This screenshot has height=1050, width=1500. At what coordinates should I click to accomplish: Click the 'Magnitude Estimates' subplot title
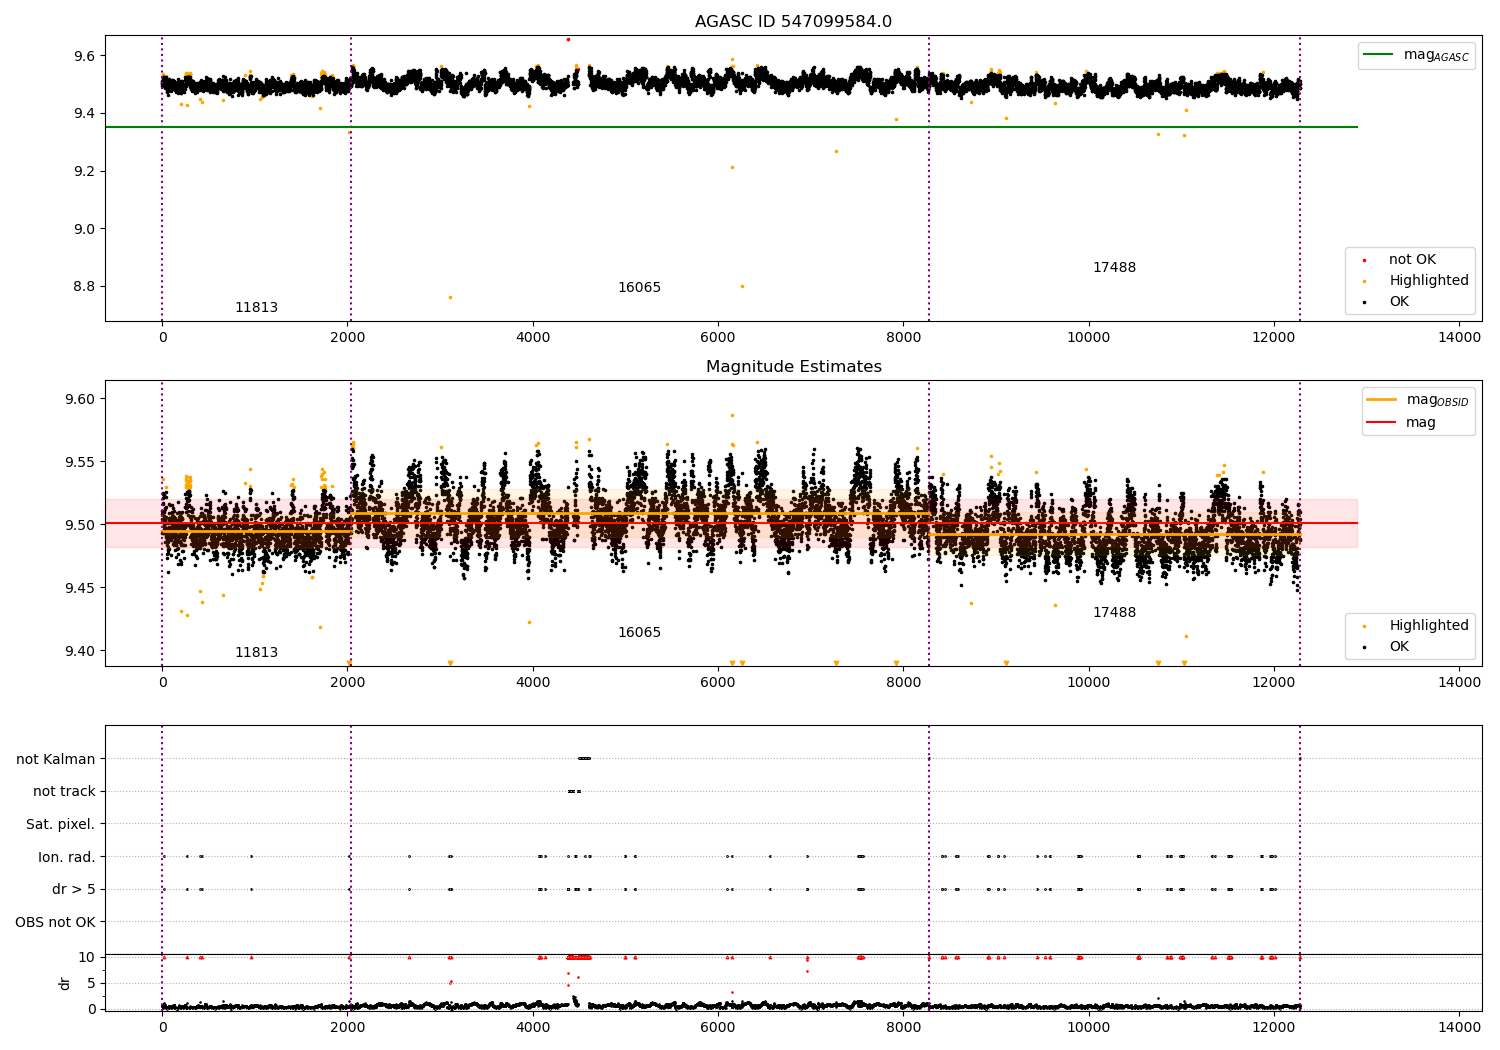click(x=793, y=367)
